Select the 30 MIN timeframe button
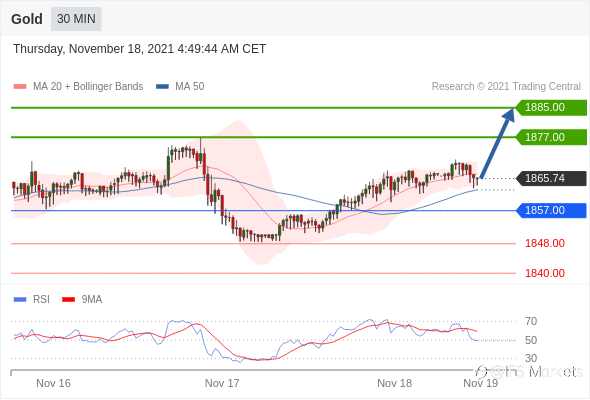Viewport: 590px width, 400px height. 76,19
